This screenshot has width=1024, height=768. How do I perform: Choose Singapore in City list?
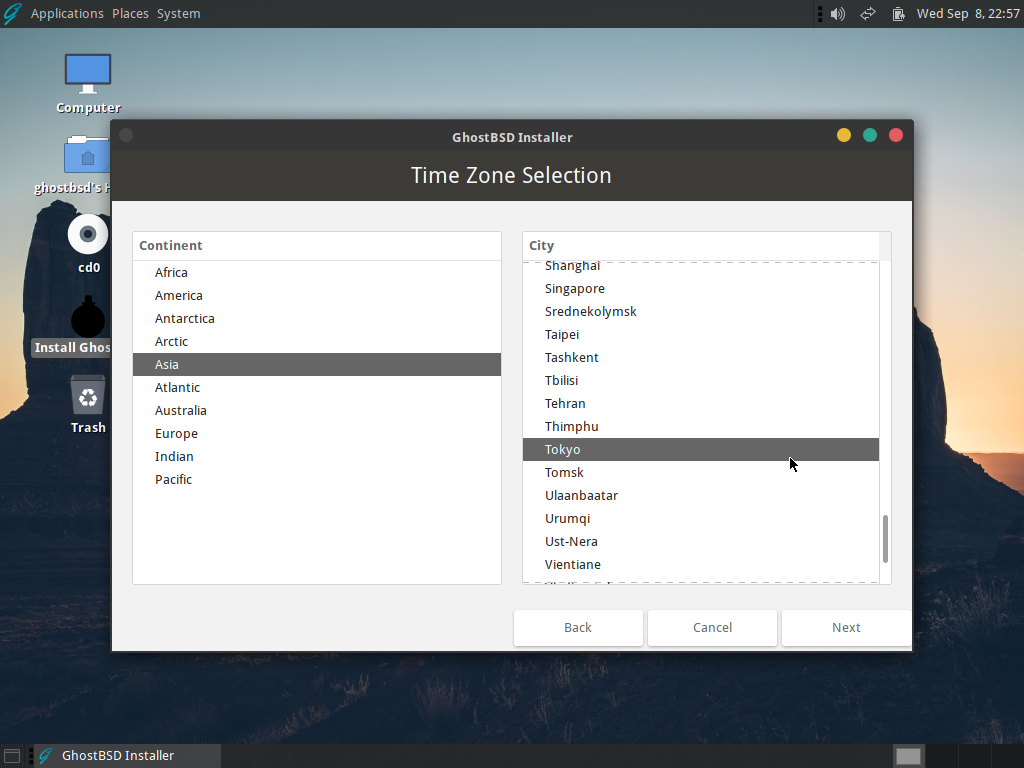[x=701, y=289]
